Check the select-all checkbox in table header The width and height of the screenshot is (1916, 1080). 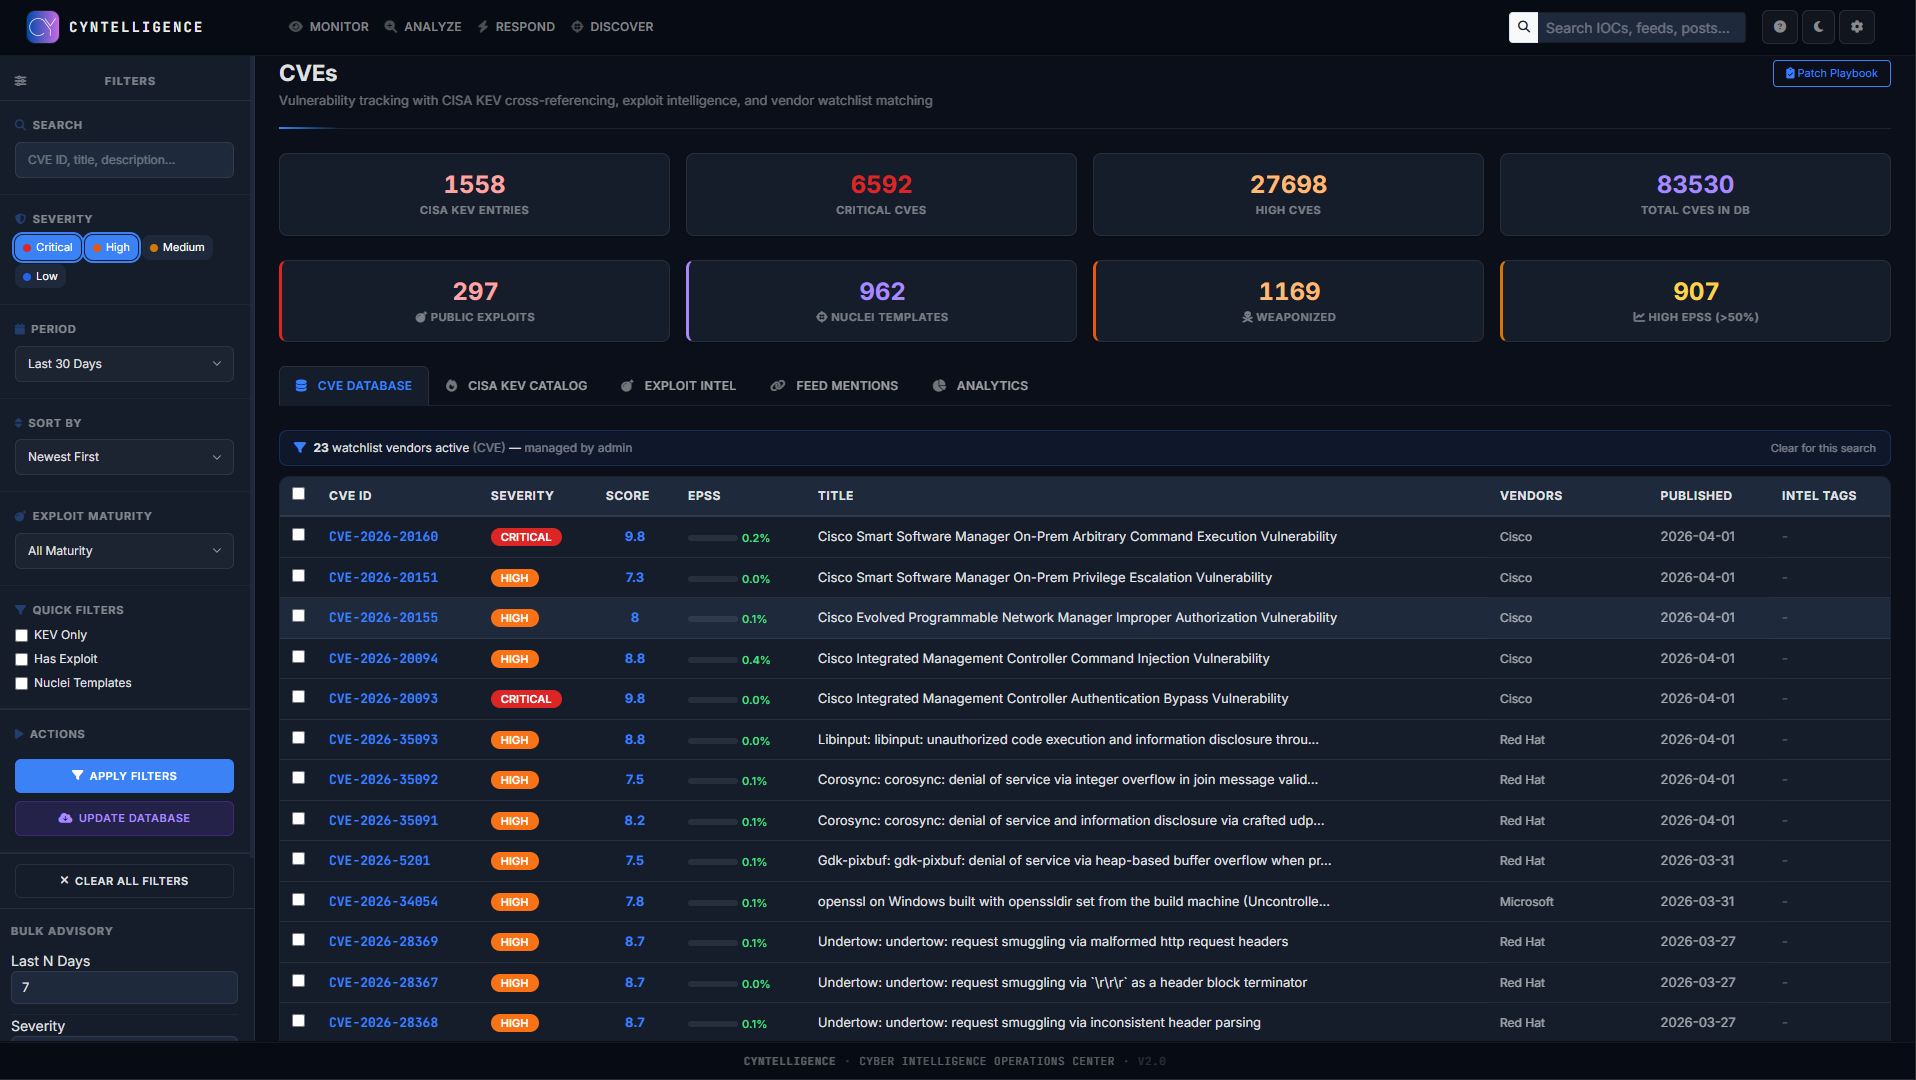tap(298, 494)
